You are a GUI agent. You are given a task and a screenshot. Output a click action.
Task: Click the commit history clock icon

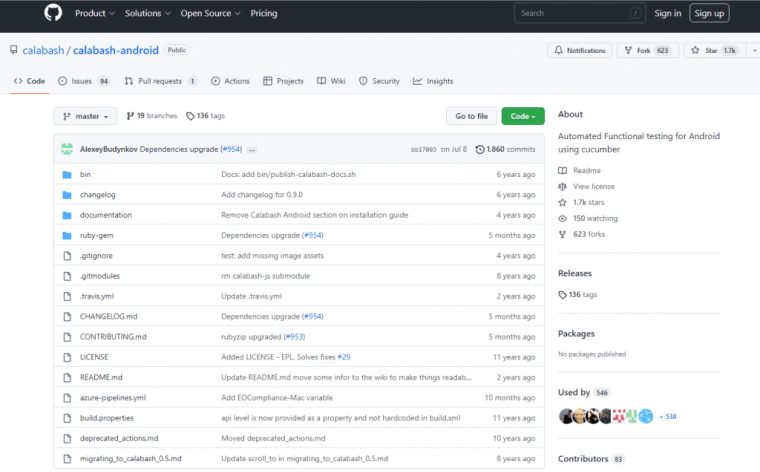click(479, 149)
